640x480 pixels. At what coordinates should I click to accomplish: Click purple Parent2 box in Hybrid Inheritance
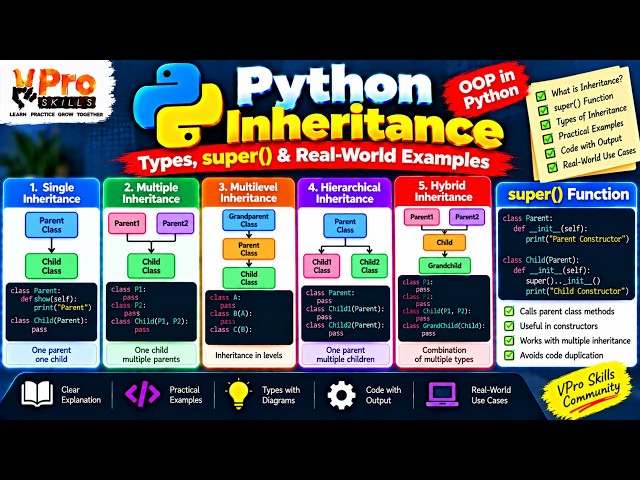click(x=467, y=217)
